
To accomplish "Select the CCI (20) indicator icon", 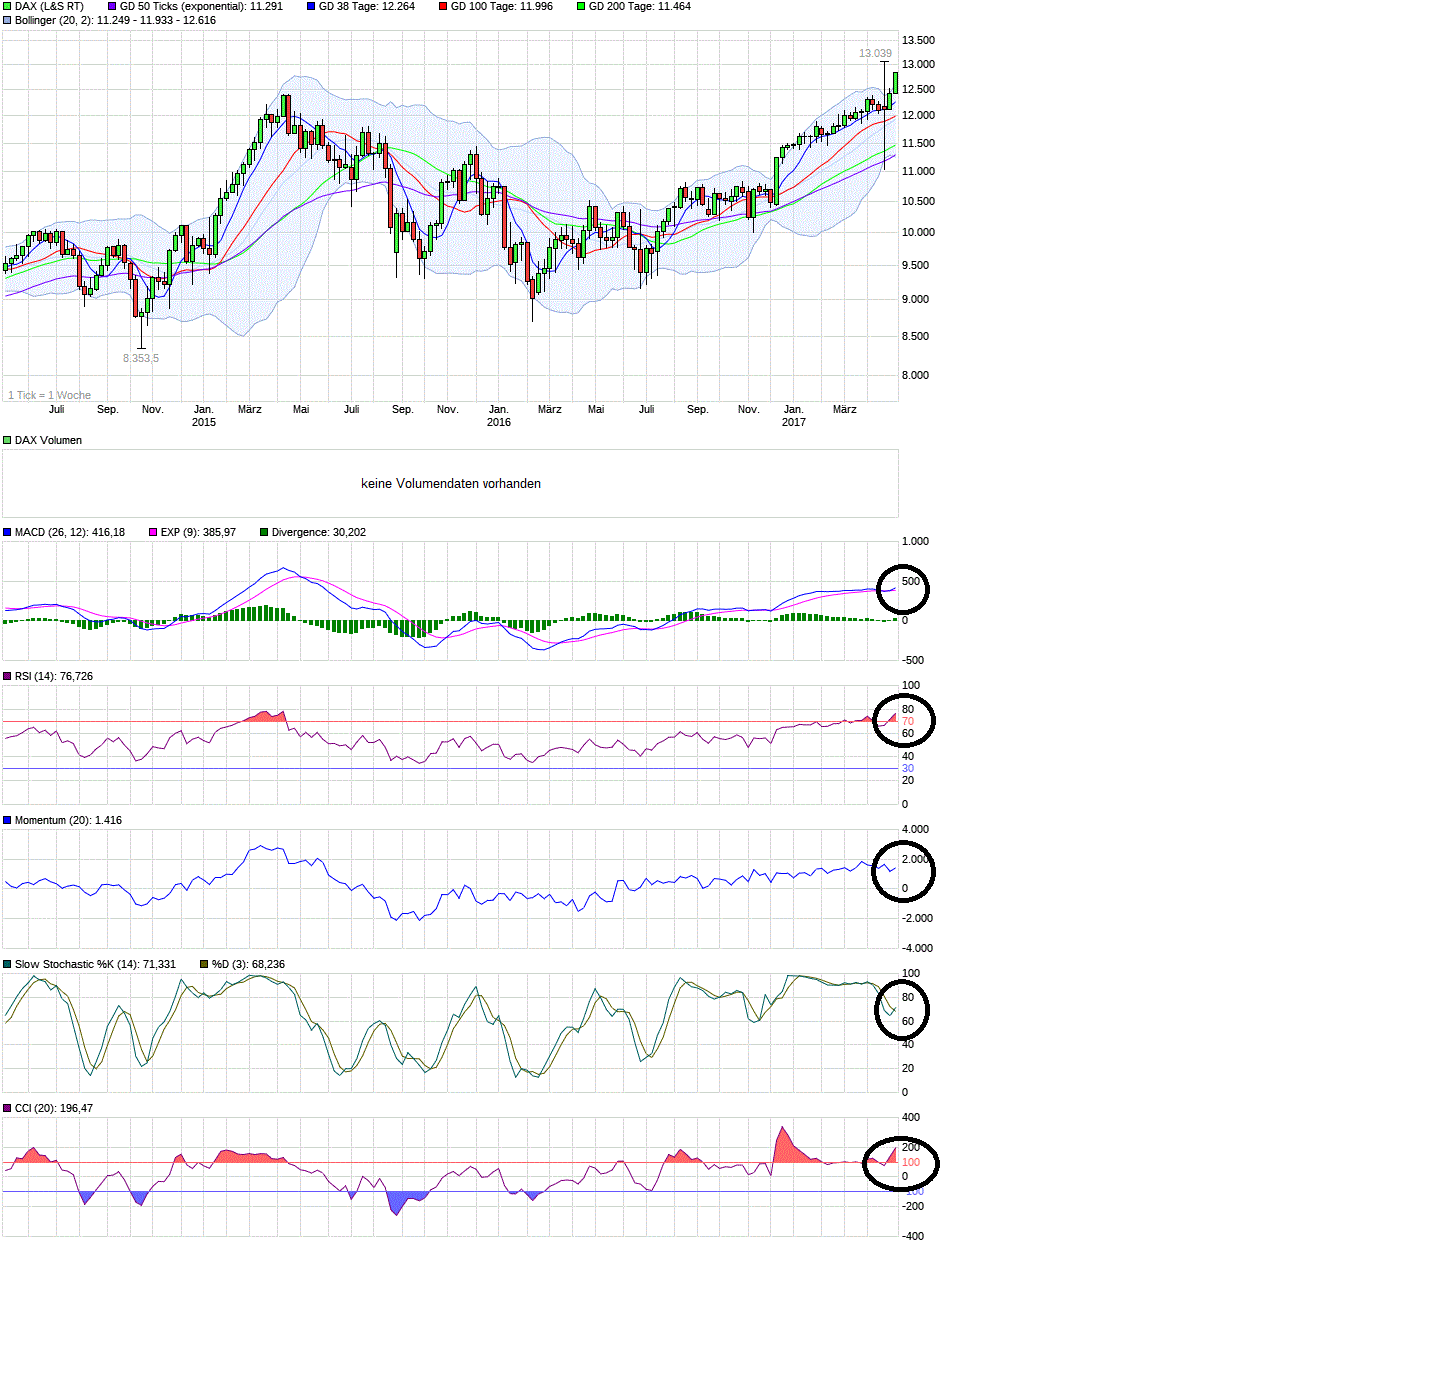I will pos(8,1108).
